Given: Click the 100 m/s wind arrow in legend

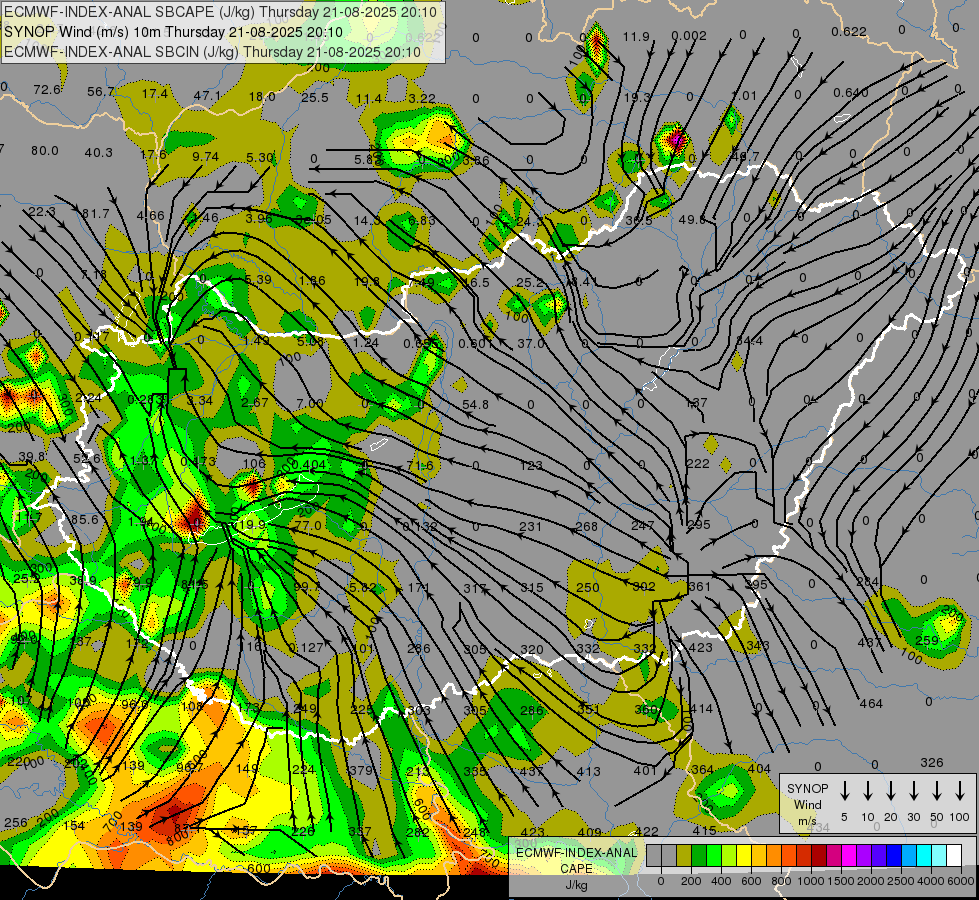Looking at the screenshot, I should pos(960,791).
